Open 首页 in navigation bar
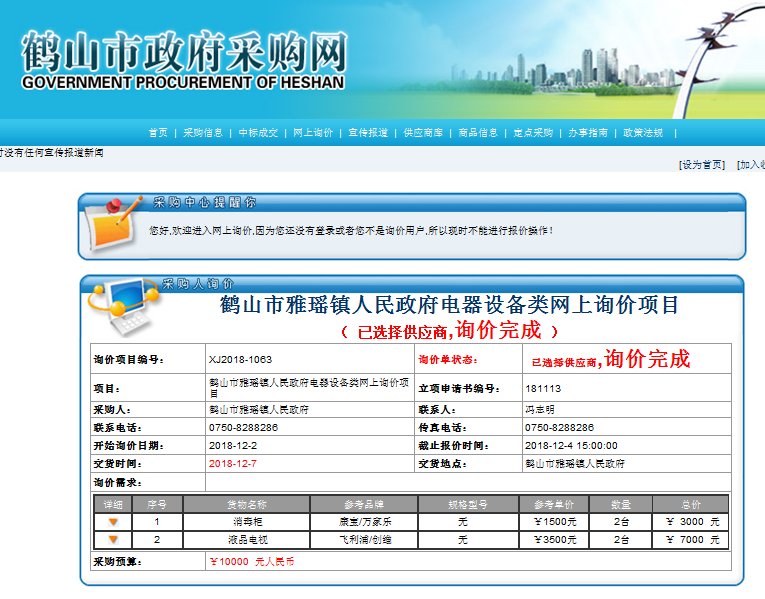 [x=158, y=133]
